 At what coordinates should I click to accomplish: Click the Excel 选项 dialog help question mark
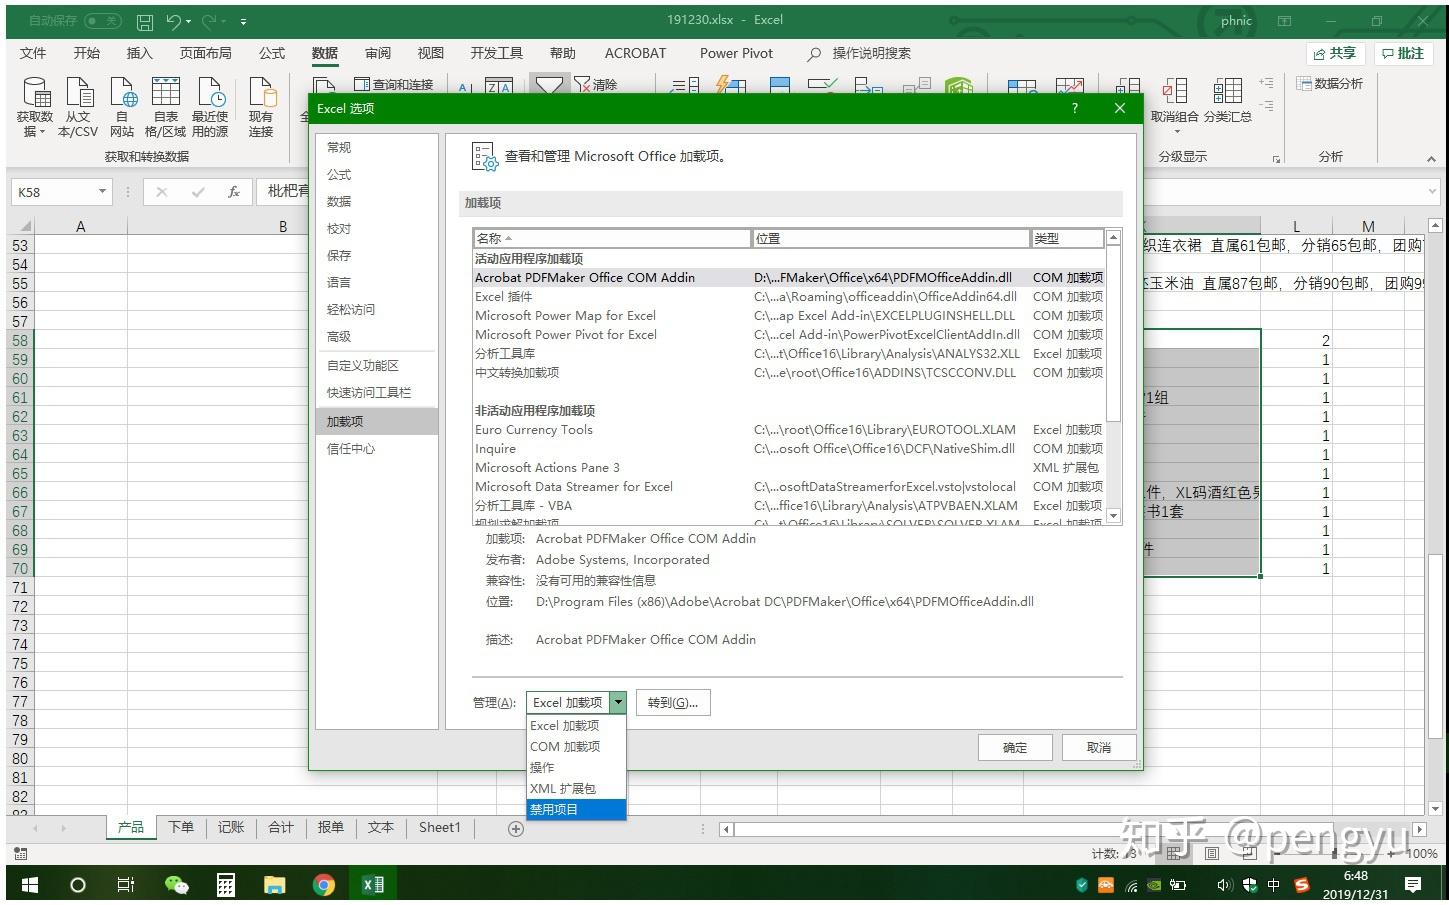coord(1075,108)
